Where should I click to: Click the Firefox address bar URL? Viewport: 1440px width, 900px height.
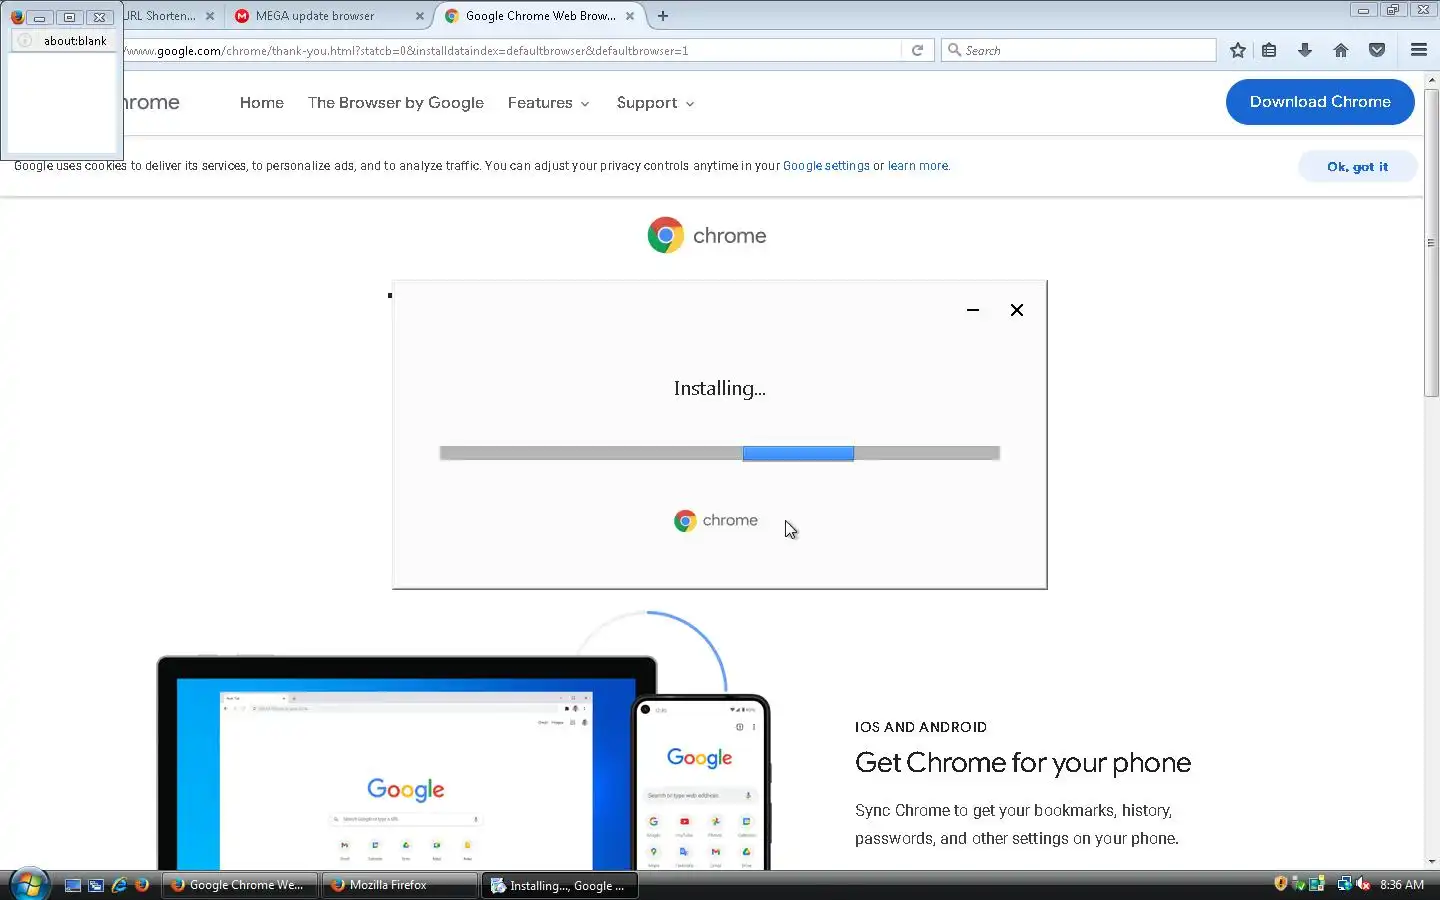510,50
